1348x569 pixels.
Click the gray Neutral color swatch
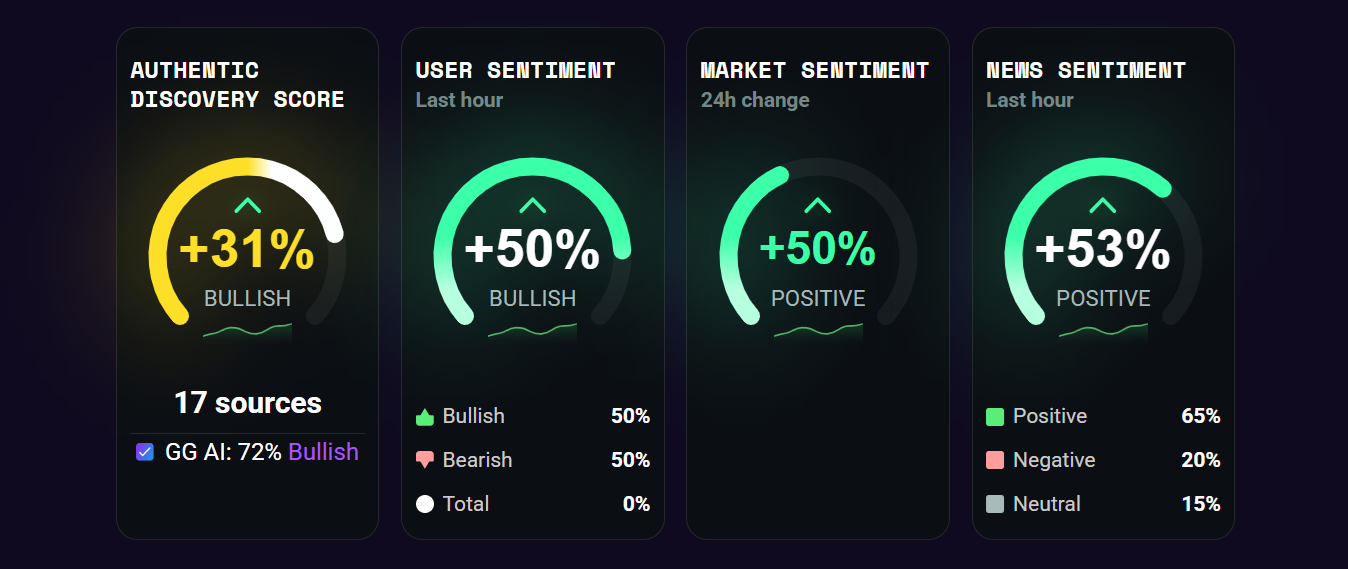coord(995,504)
